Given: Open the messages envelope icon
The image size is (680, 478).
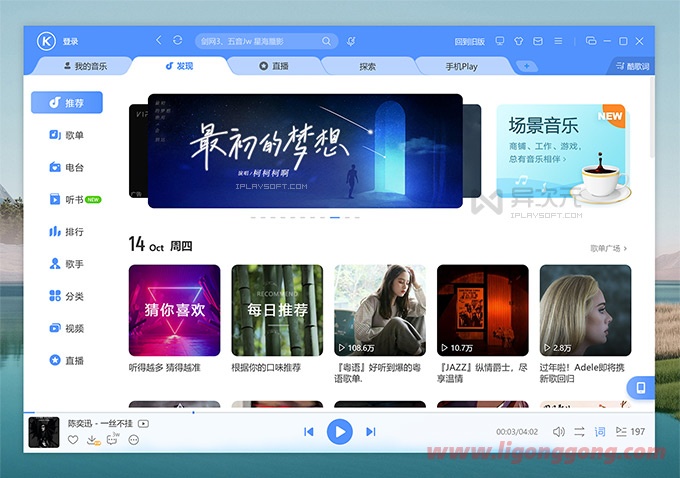Looking at the screenshot, I should click(538, 41).
